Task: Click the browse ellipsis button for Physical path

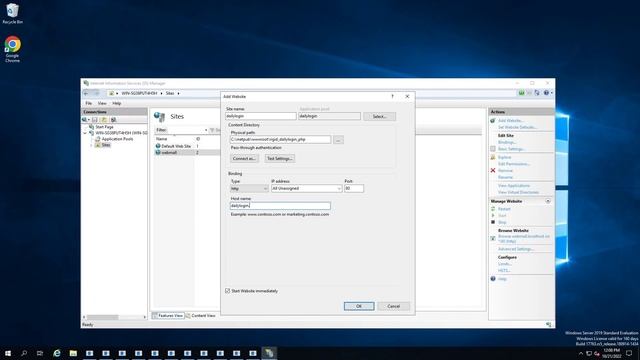Action: click(338, 140)
